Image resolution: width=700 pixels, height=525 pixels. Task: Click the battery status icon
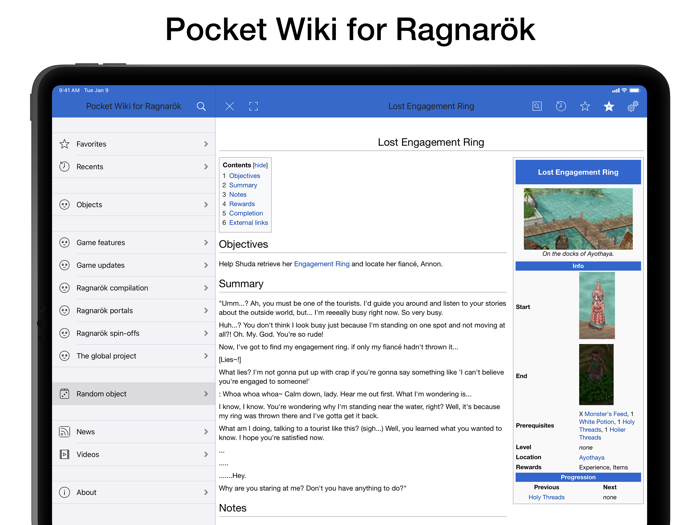coord(634,90)
